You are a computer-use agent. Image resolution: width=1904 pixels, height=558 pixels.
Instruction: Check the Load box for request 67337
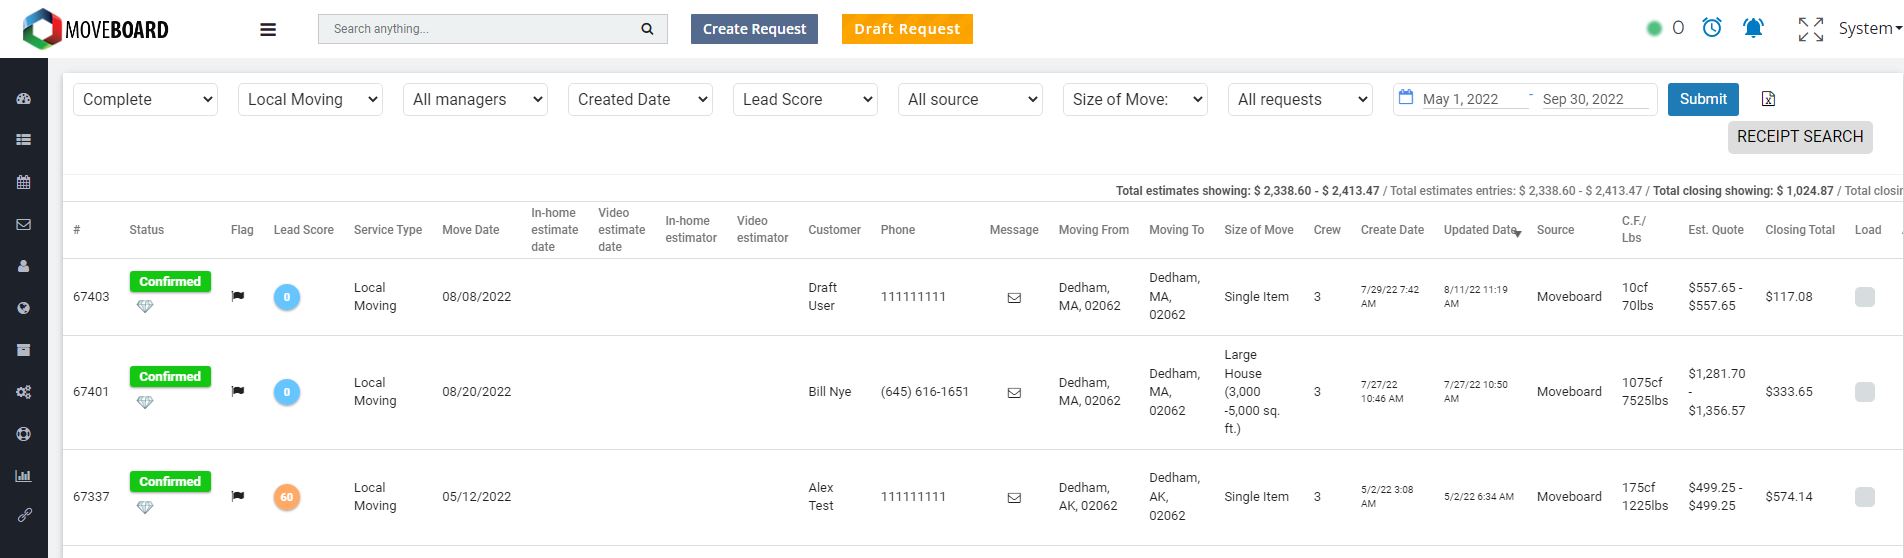point(1864,497)
